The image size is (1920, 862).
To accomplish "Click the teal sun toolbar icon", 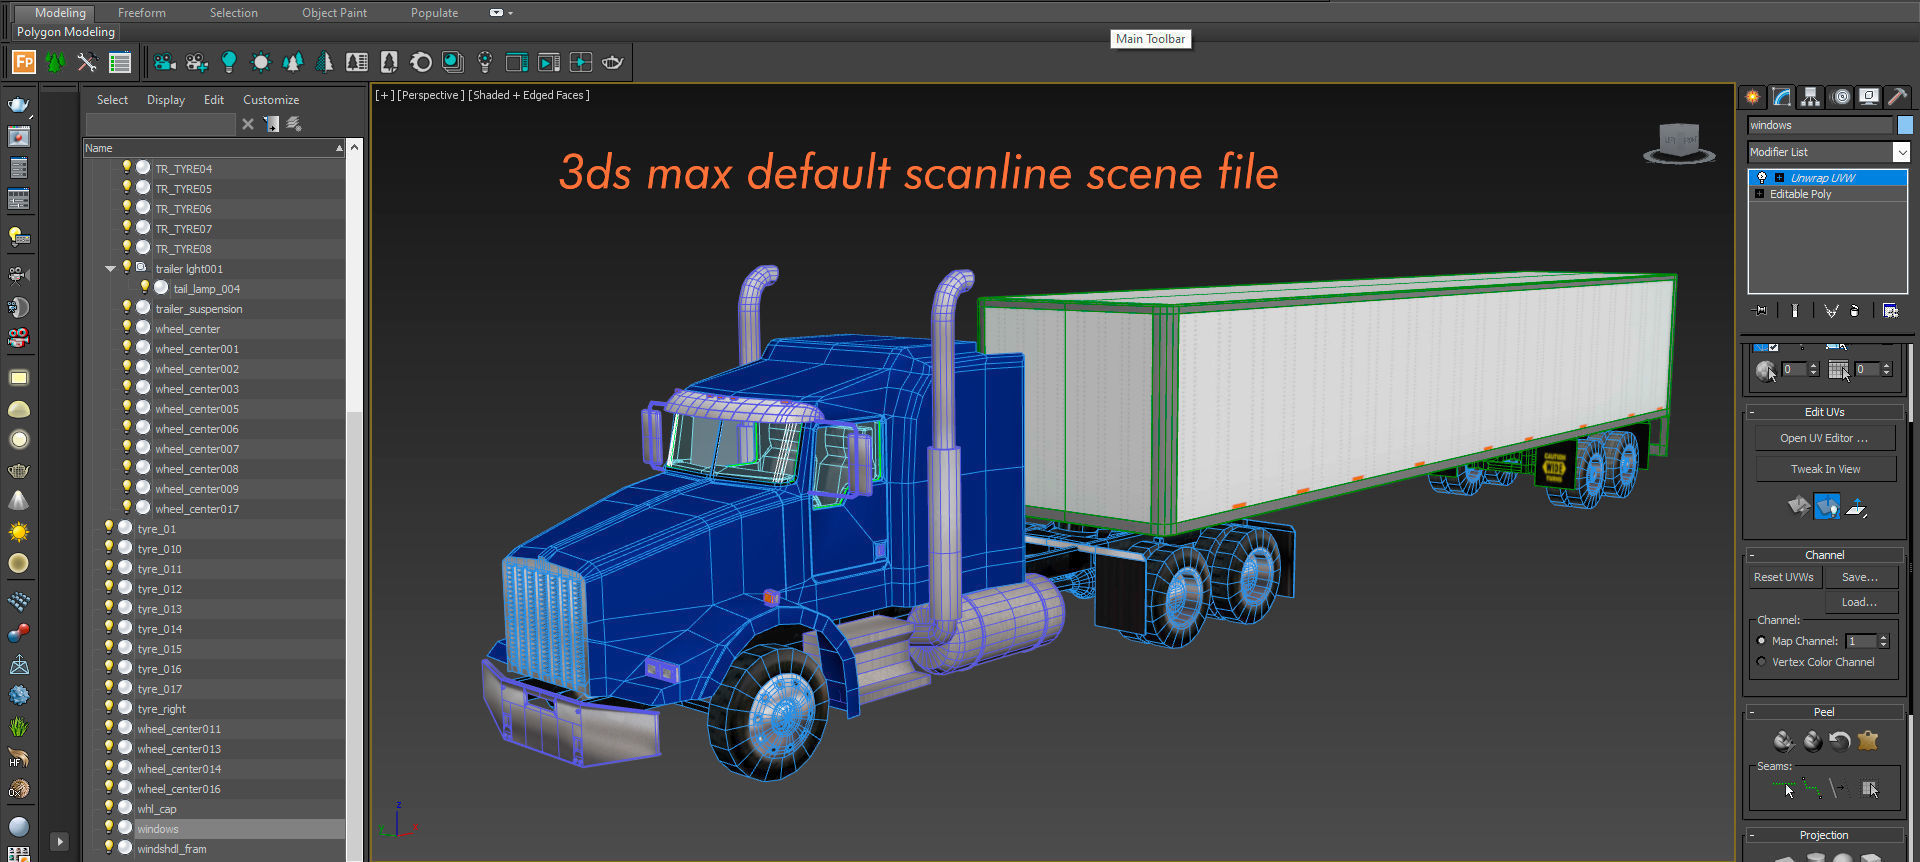I will point(261,62).
